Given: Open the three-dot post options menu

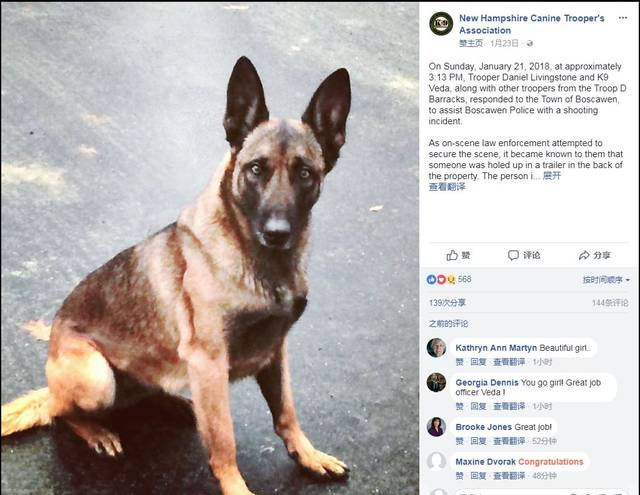Looking at the screenshot, I should 622,18.
